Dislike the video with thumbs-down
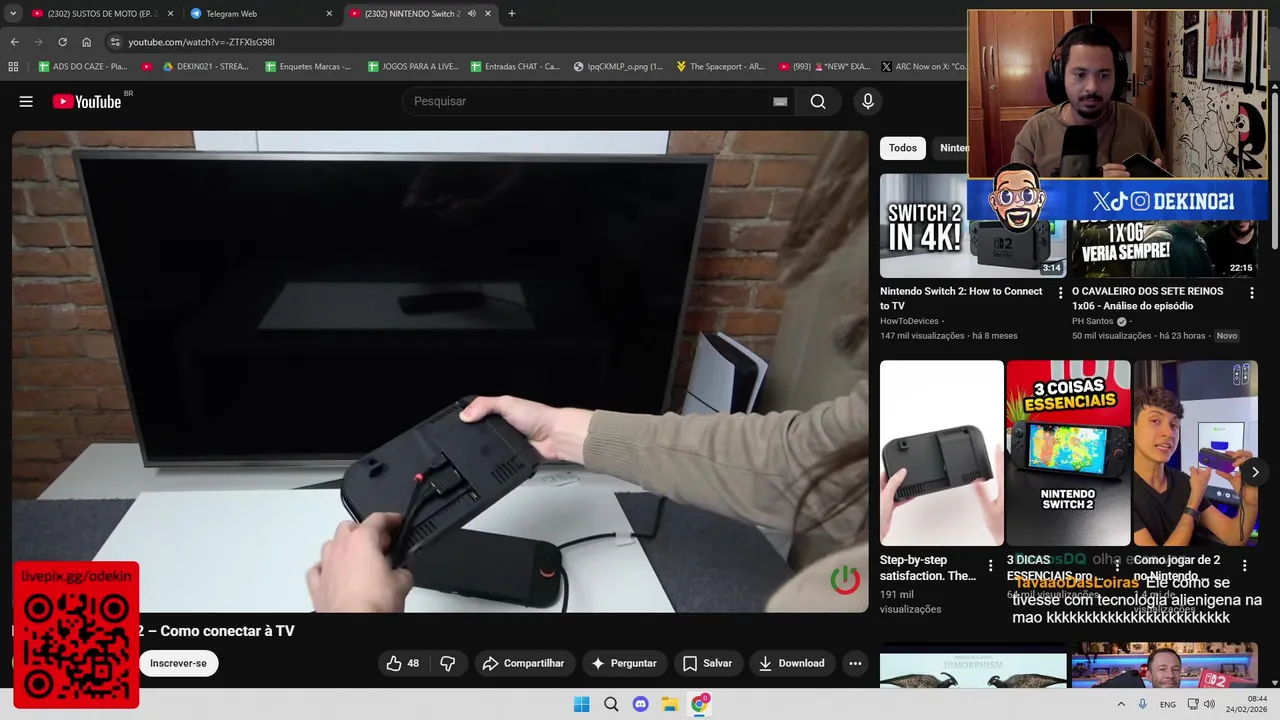The image size is (1280, 720). coord(448,663)
